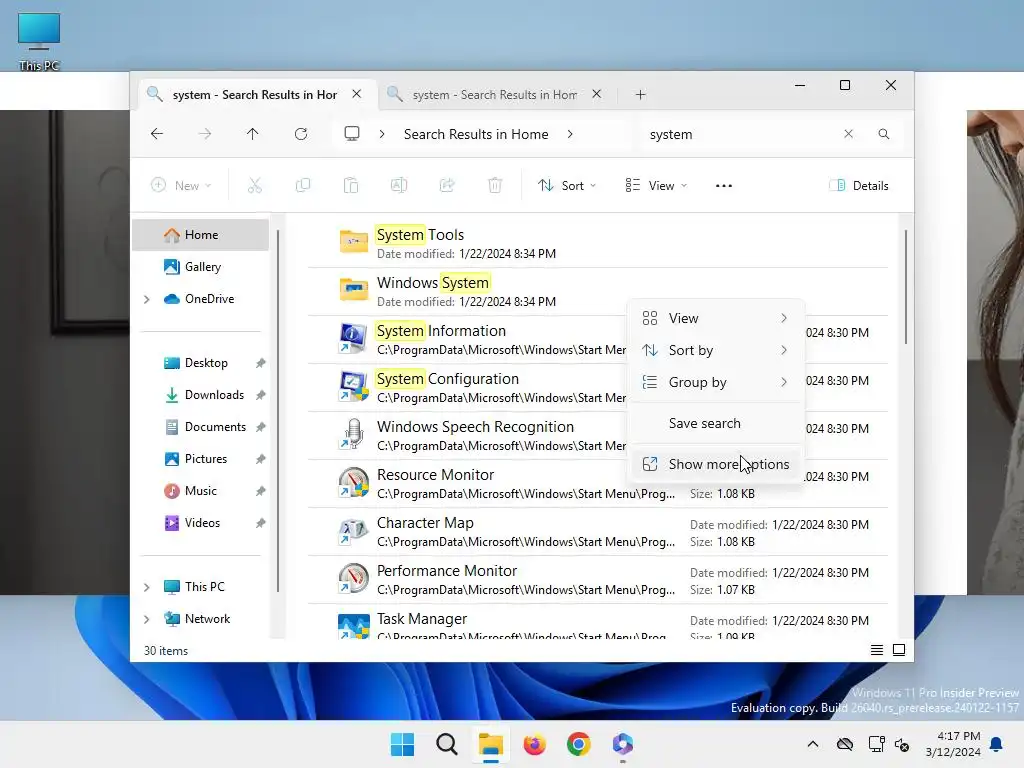The height and width of the screenshot is (768, 1024).
Task: Open the Sort dropdown in toolbar
Action: pos(567,185)
